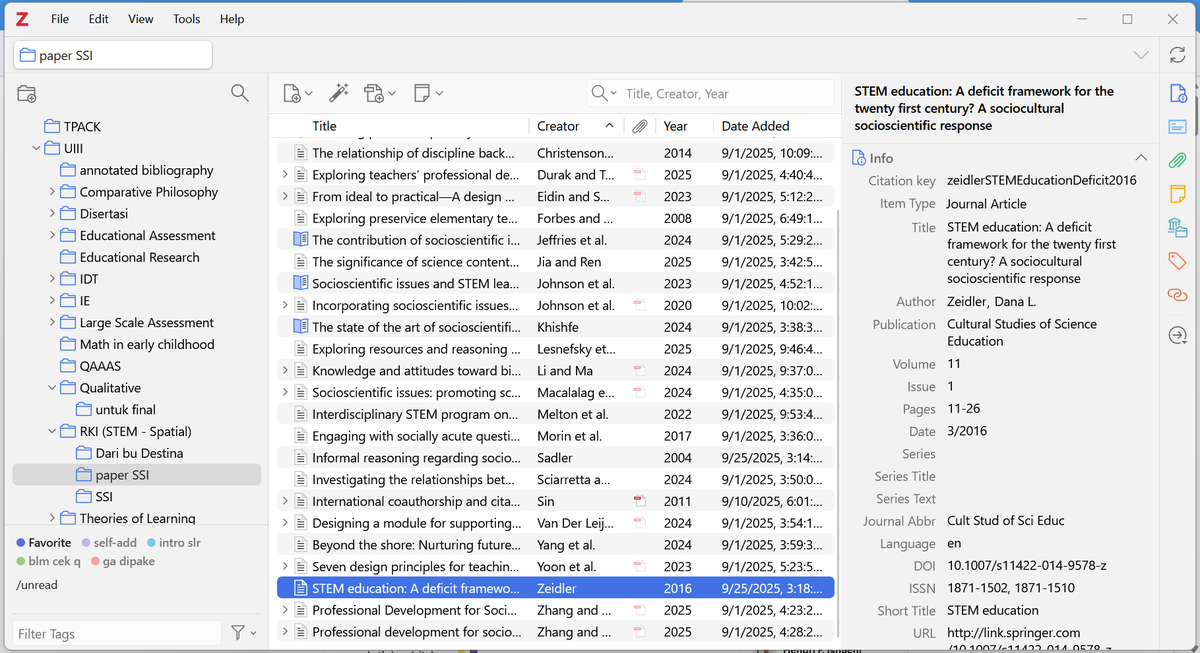
Task: Click PDF icon in the Yoon et al. row
Action: (639, 566)
